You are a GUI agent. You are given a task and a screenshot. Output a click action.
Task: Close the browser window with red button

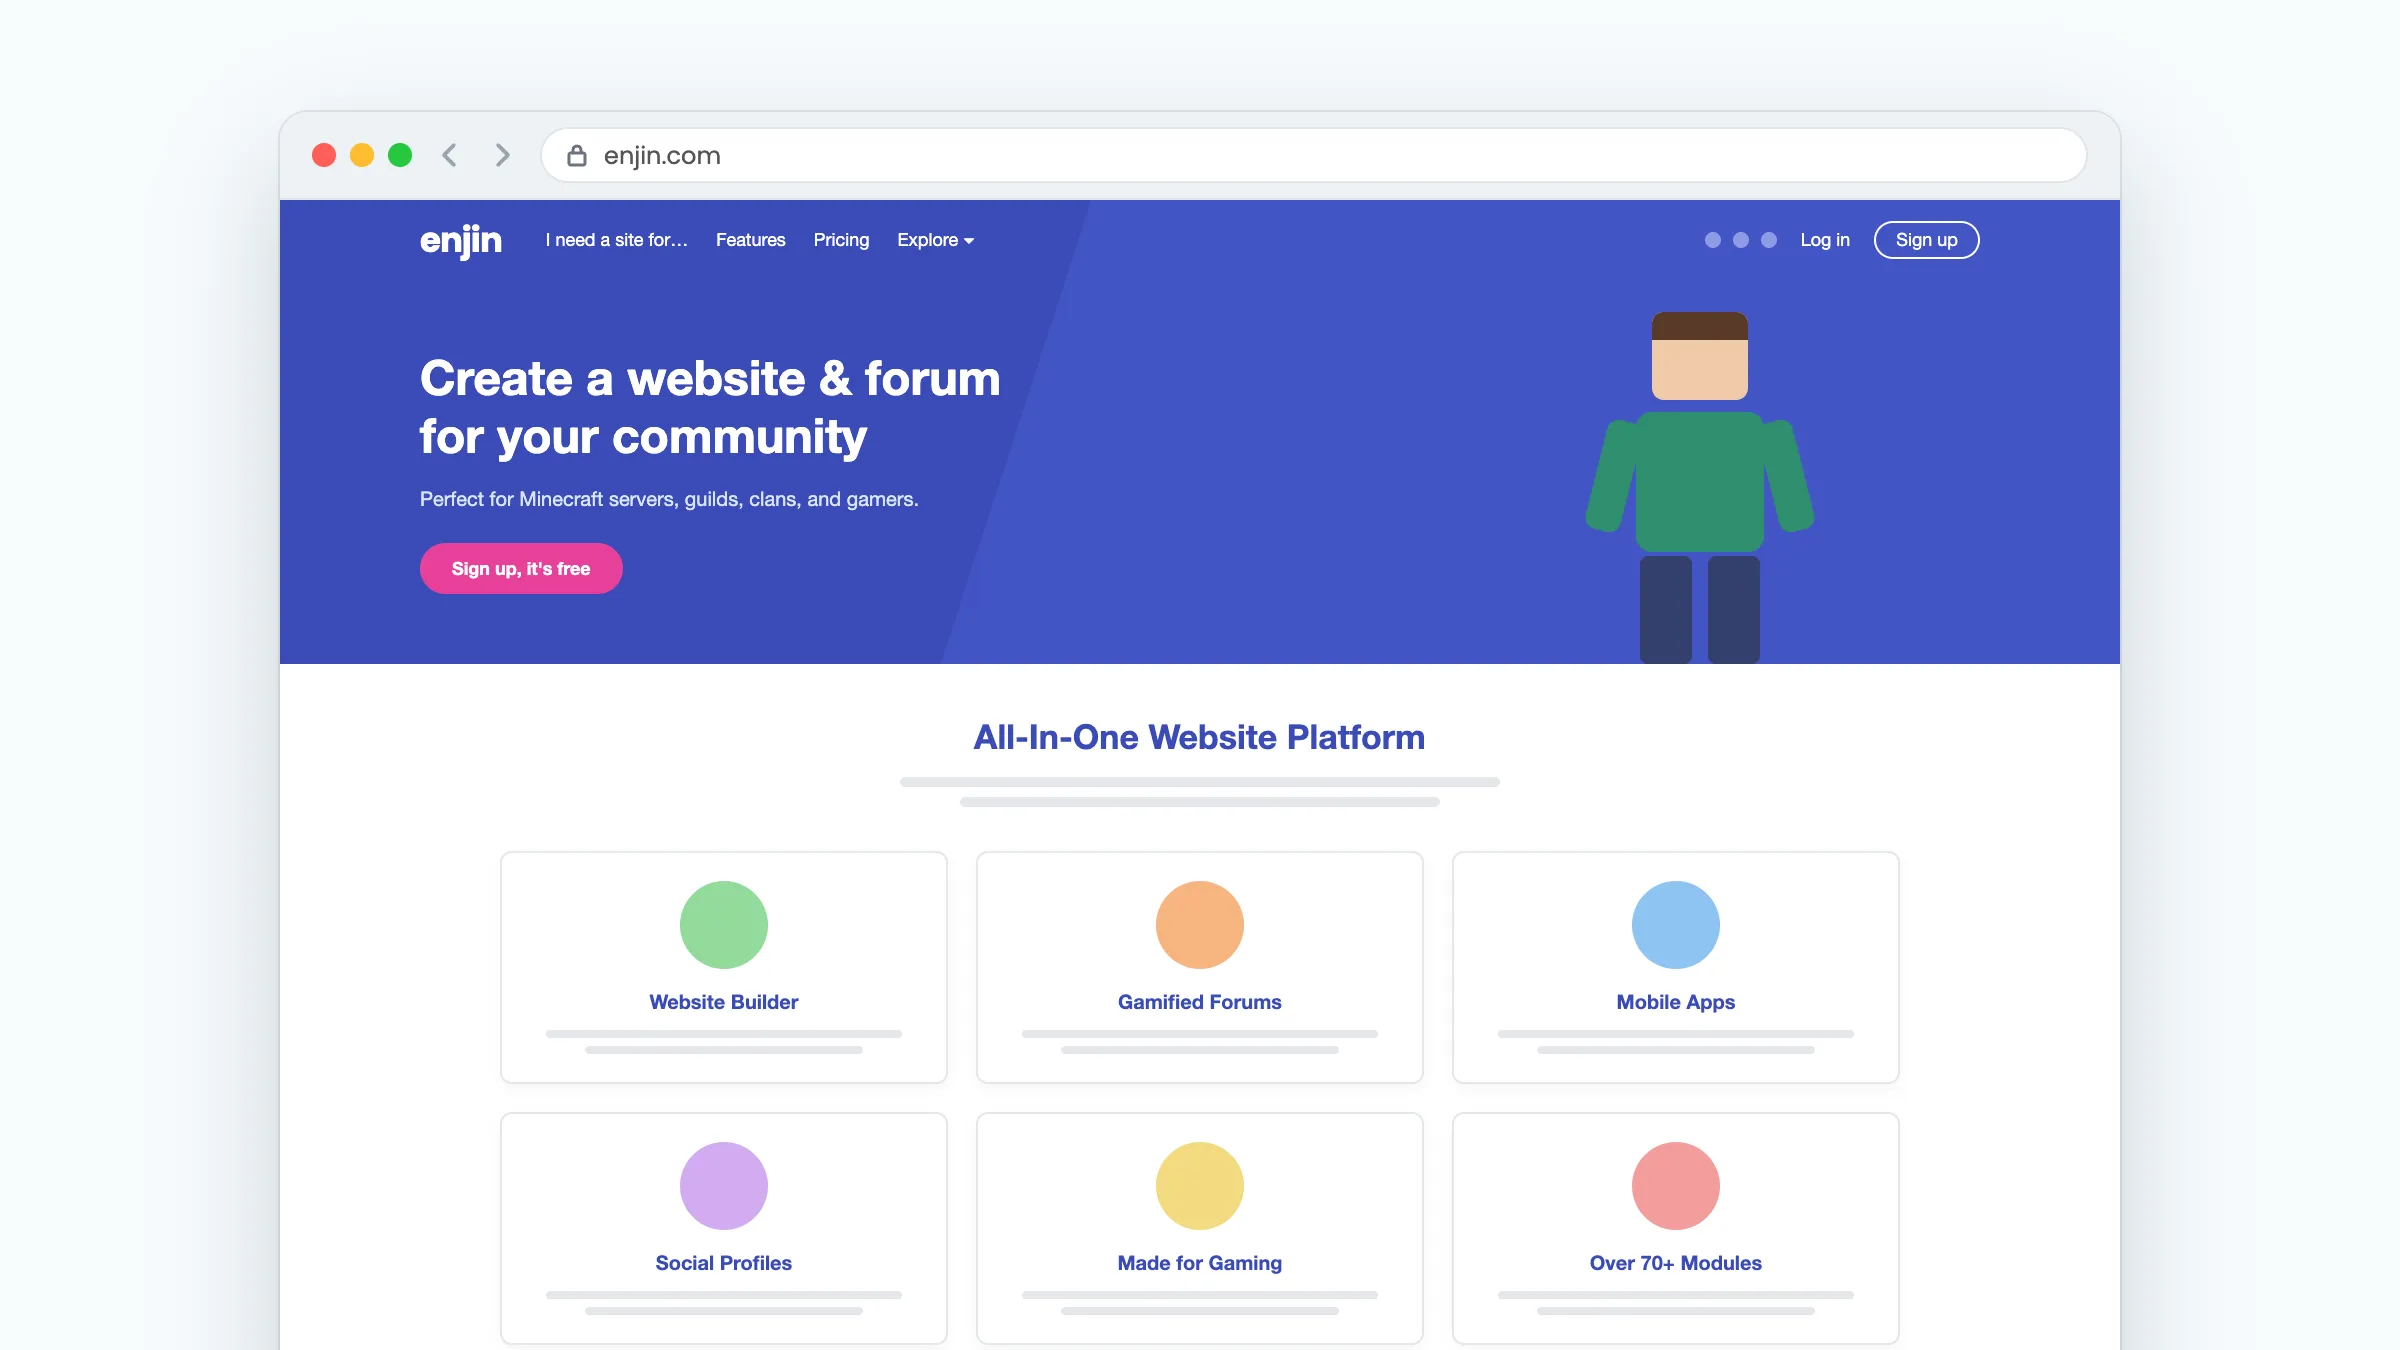point(324,155)
